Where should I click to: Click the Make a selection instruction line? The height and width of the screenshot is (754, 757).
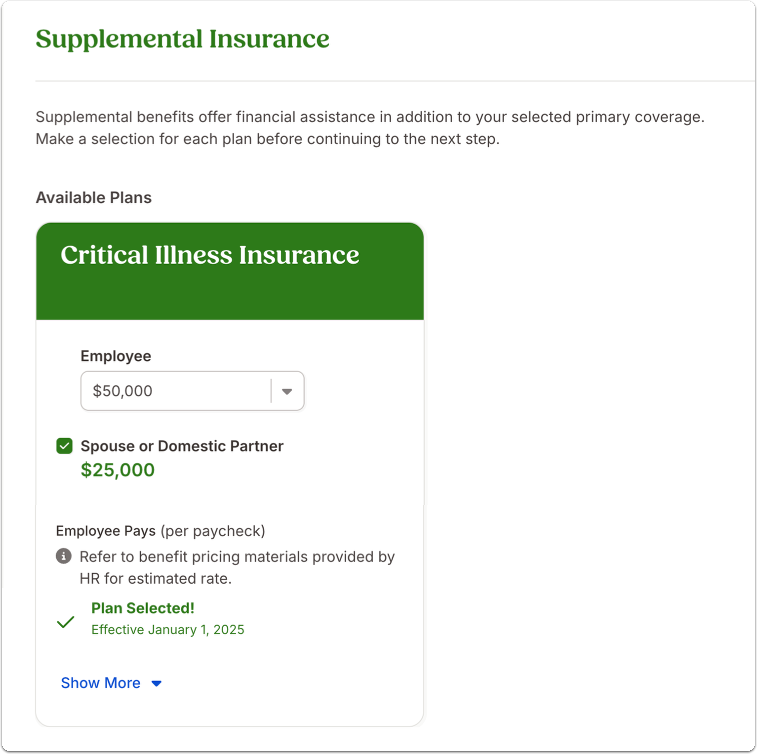(x=267, y=139)
